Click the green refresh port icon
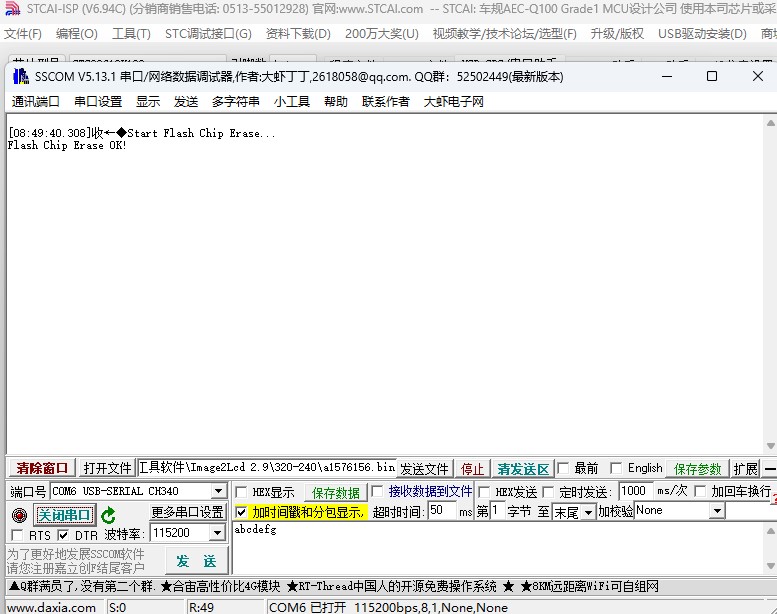 pos(108,515)
